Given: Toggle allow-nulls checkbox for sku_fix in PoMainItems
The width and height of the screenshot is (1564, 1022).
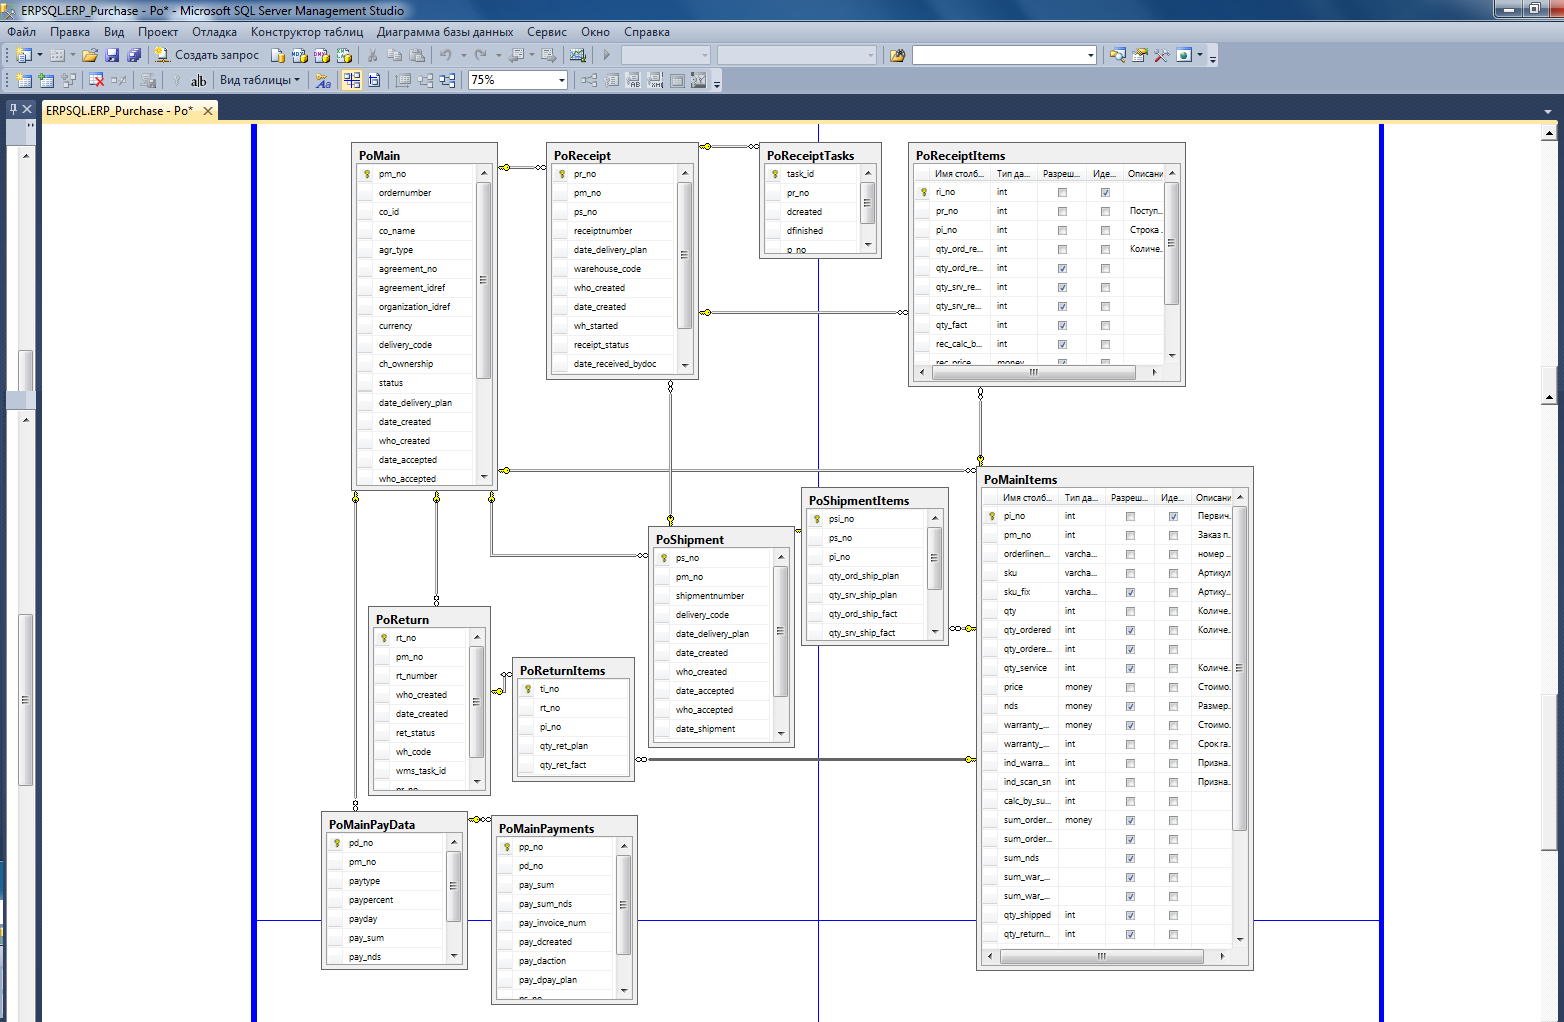Looking at the screenshot, I should coord(1130,593).
